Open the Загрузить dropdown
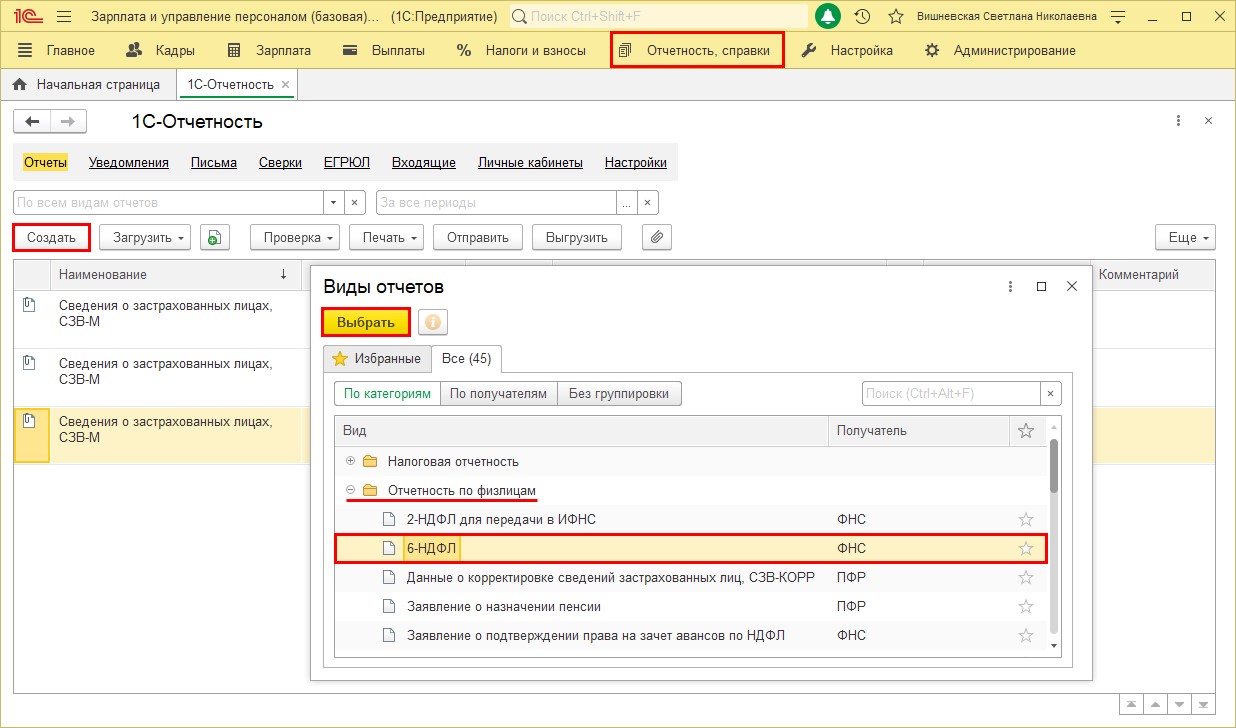The image size is (1236, 728). [x=145, y=237]
